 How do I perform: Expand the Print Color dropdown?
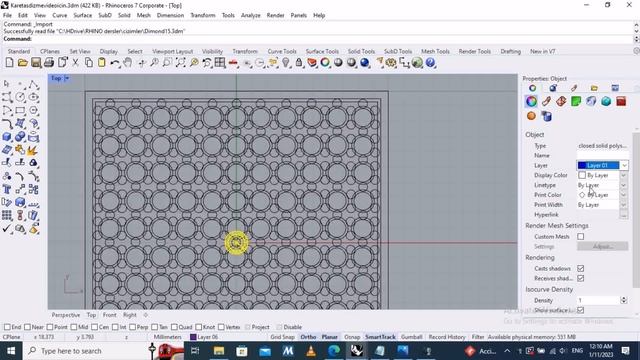click(623, 195)
